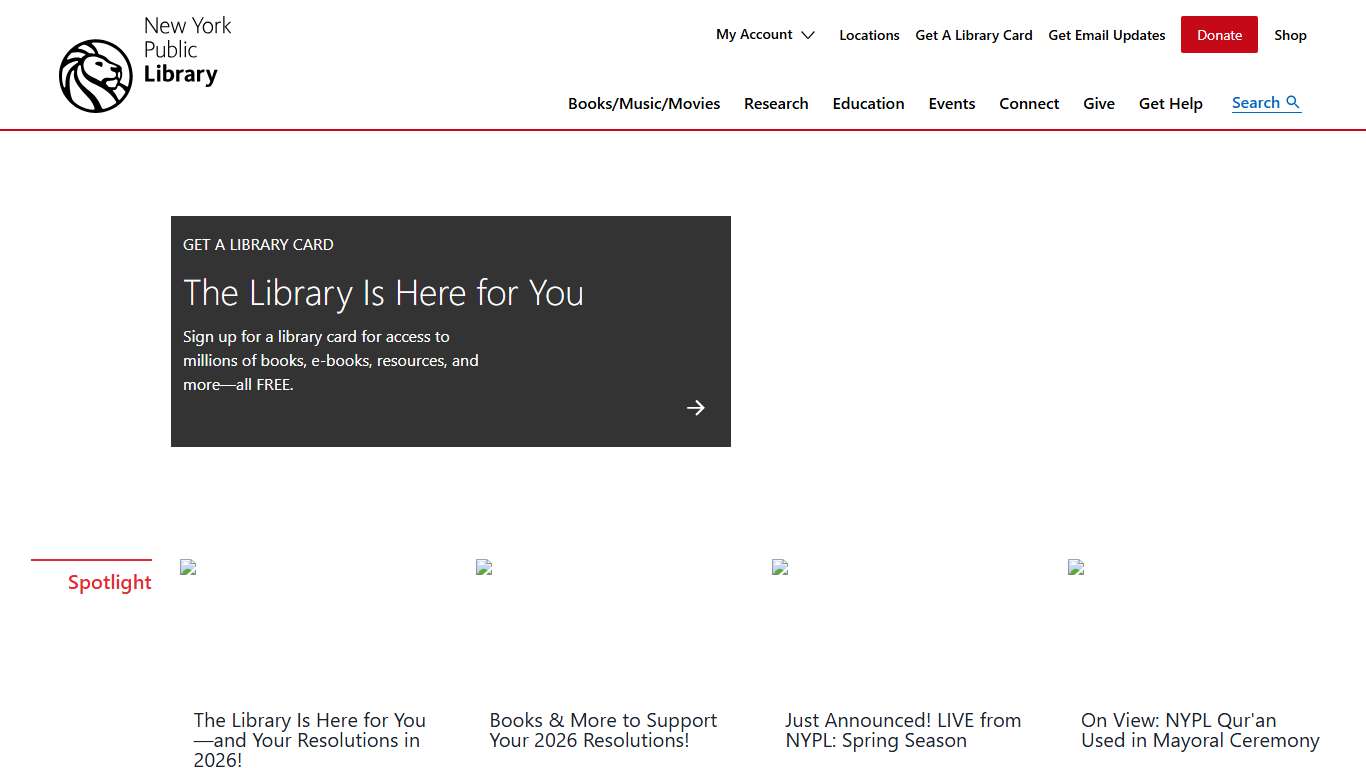Click the white arrow on library card banner
This screenshot has height=768, width=1366.
pos(696,408)
